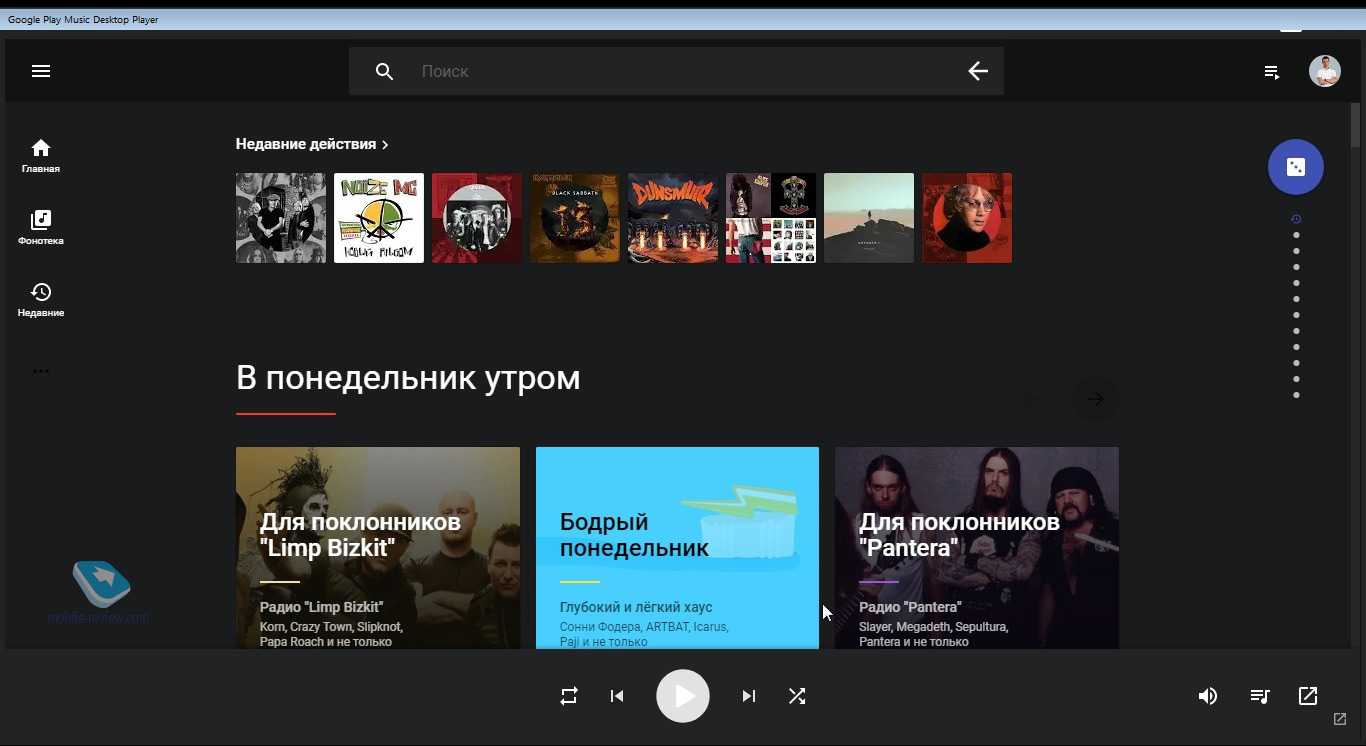Open the misty landscape album thumbnail

click(869, 218)
